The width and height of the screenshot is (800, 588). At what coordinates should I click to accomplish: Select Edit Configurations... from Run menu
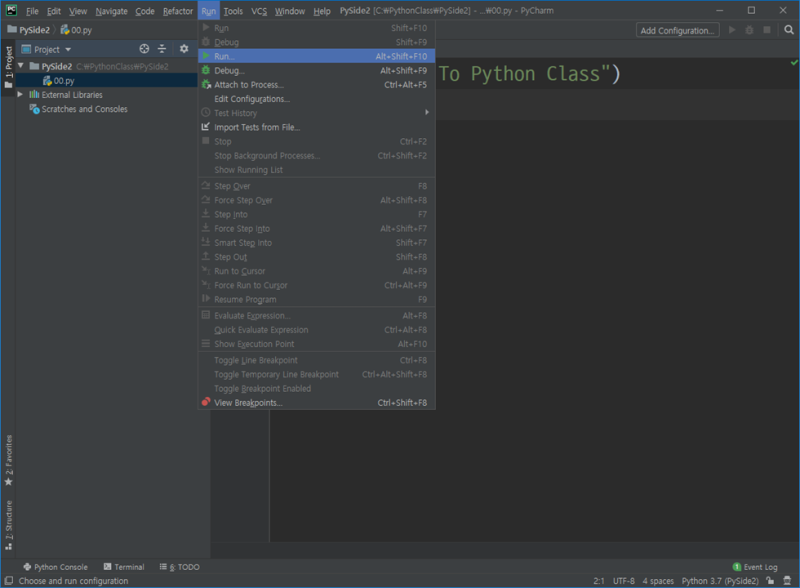(251, 99)
